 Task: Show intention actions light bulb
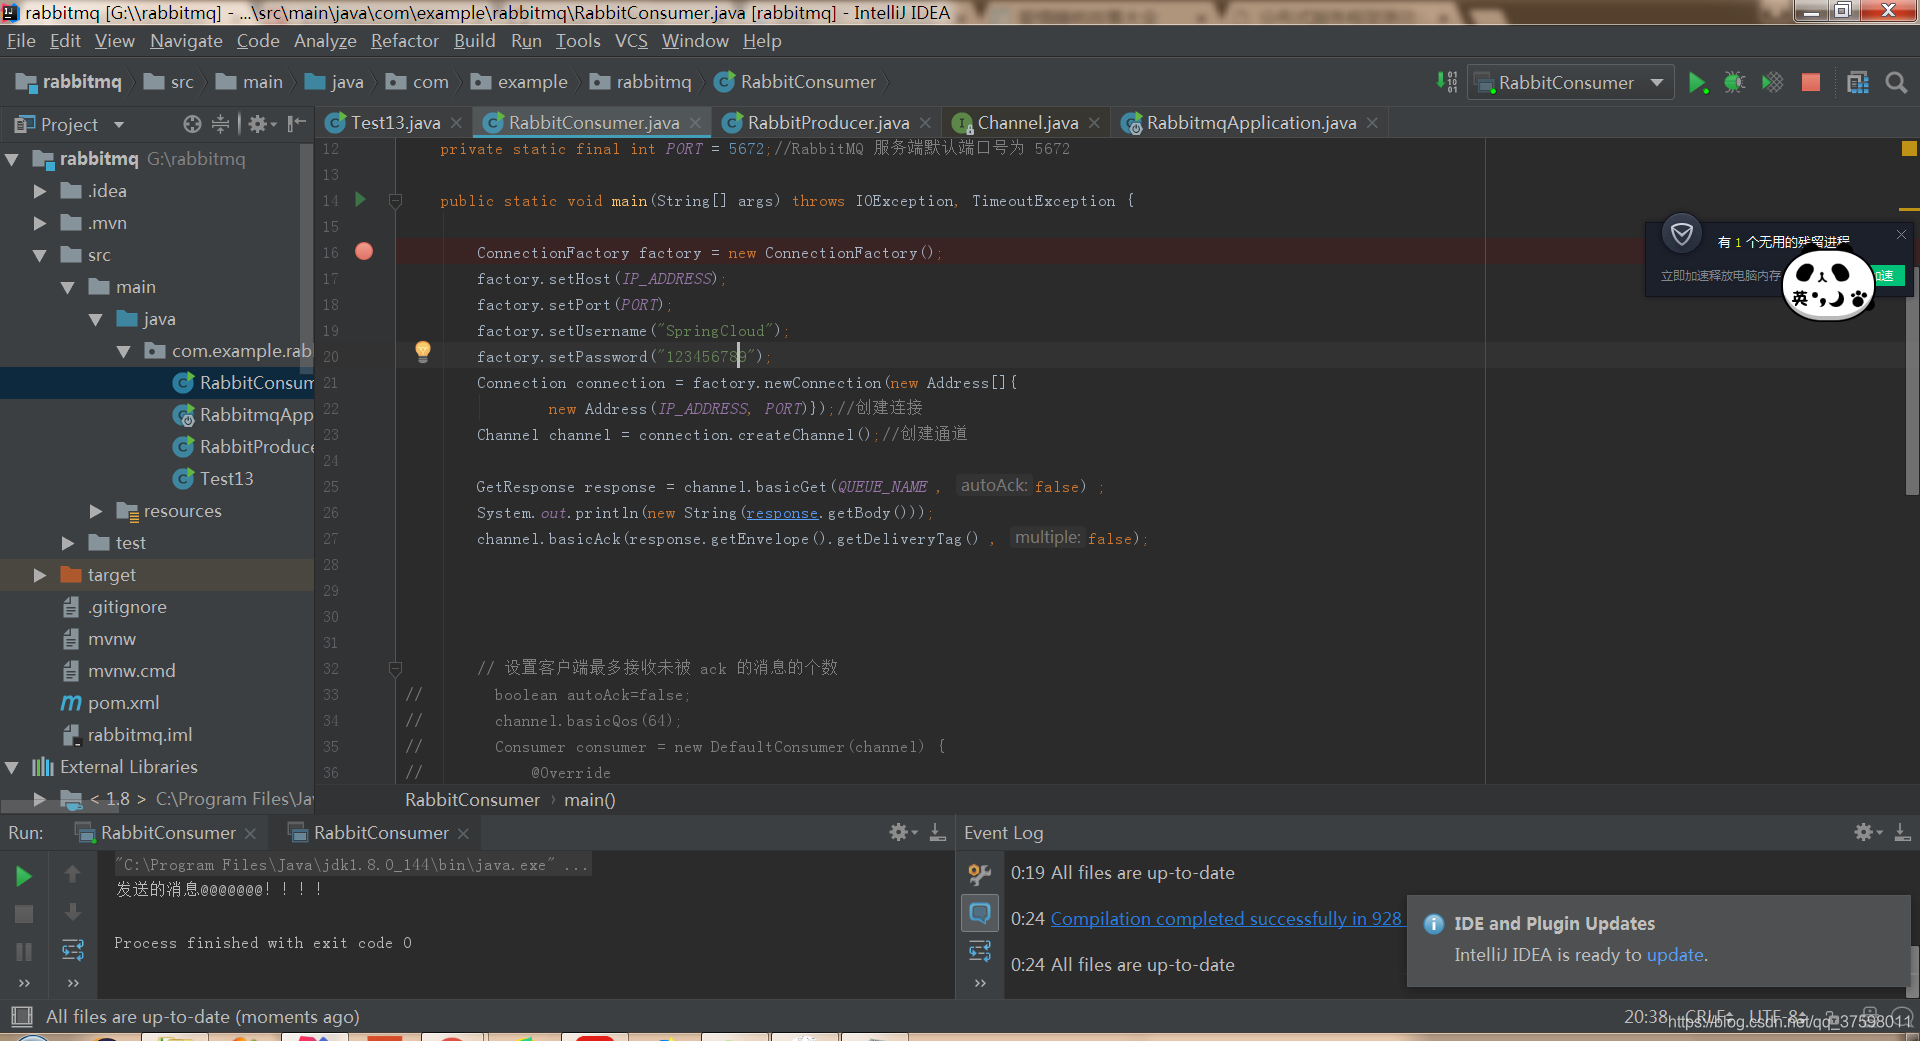point(423,351)
